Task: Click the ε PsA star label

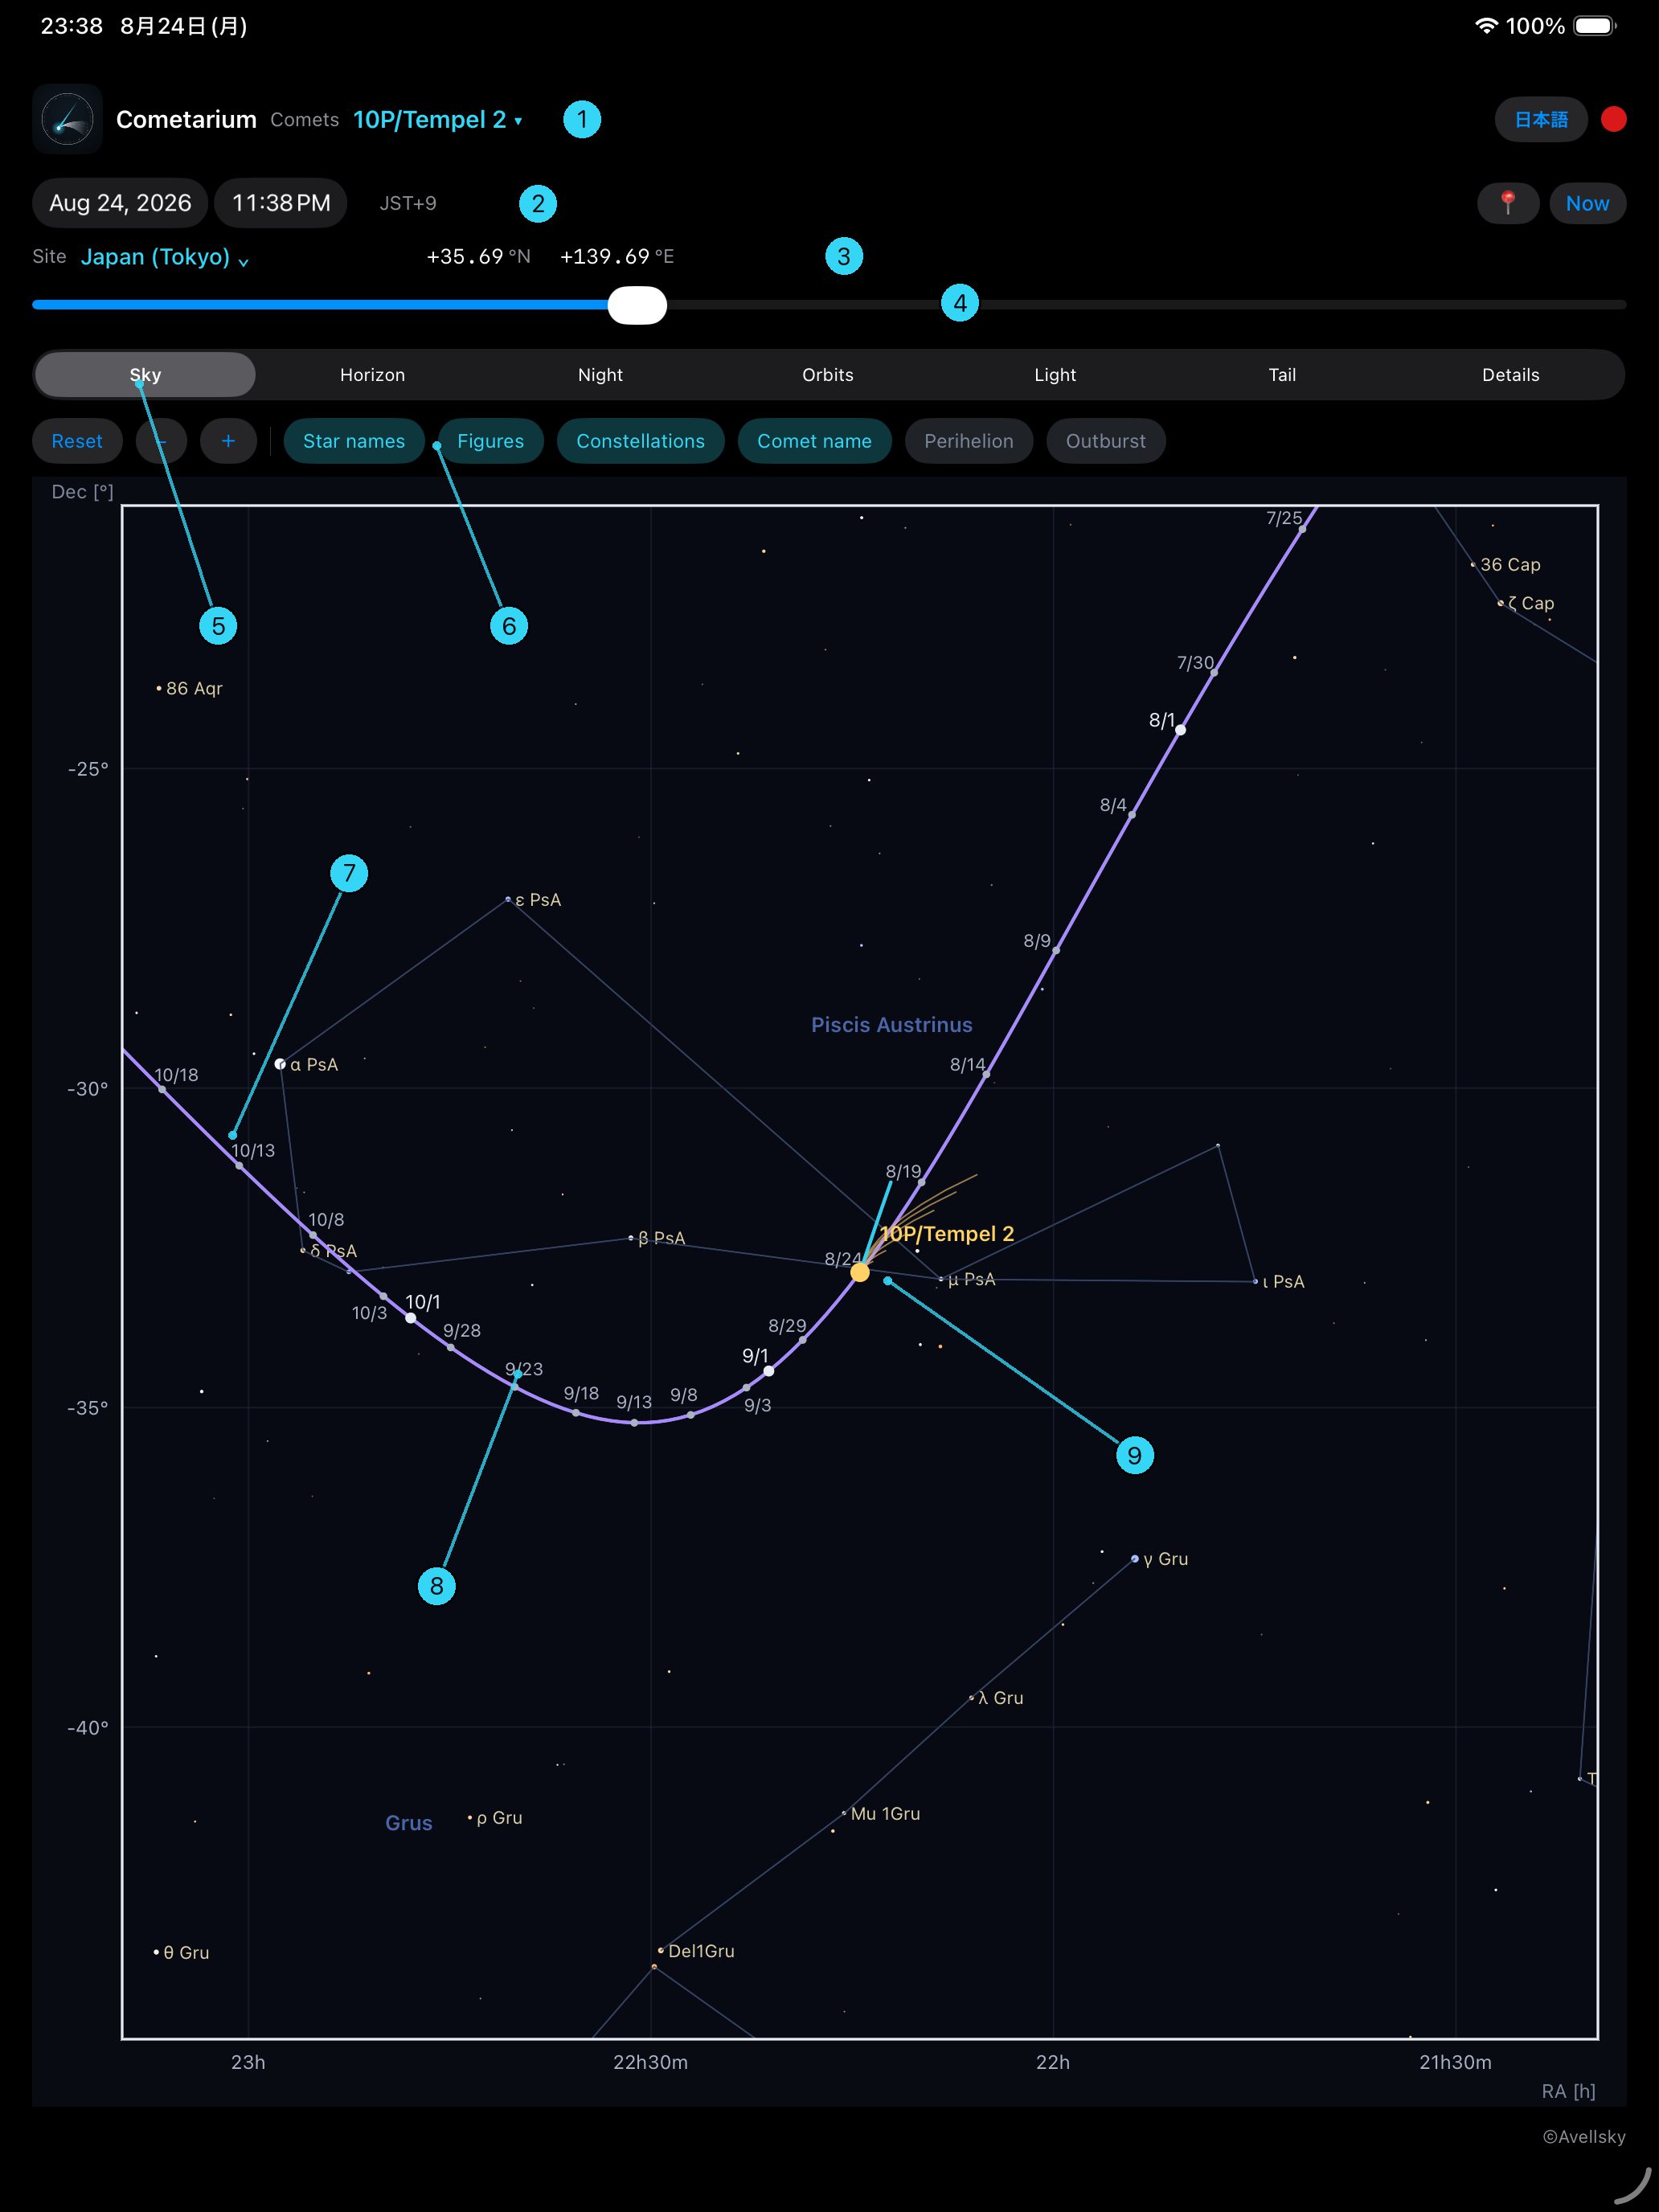Action: tap(538, 900)
